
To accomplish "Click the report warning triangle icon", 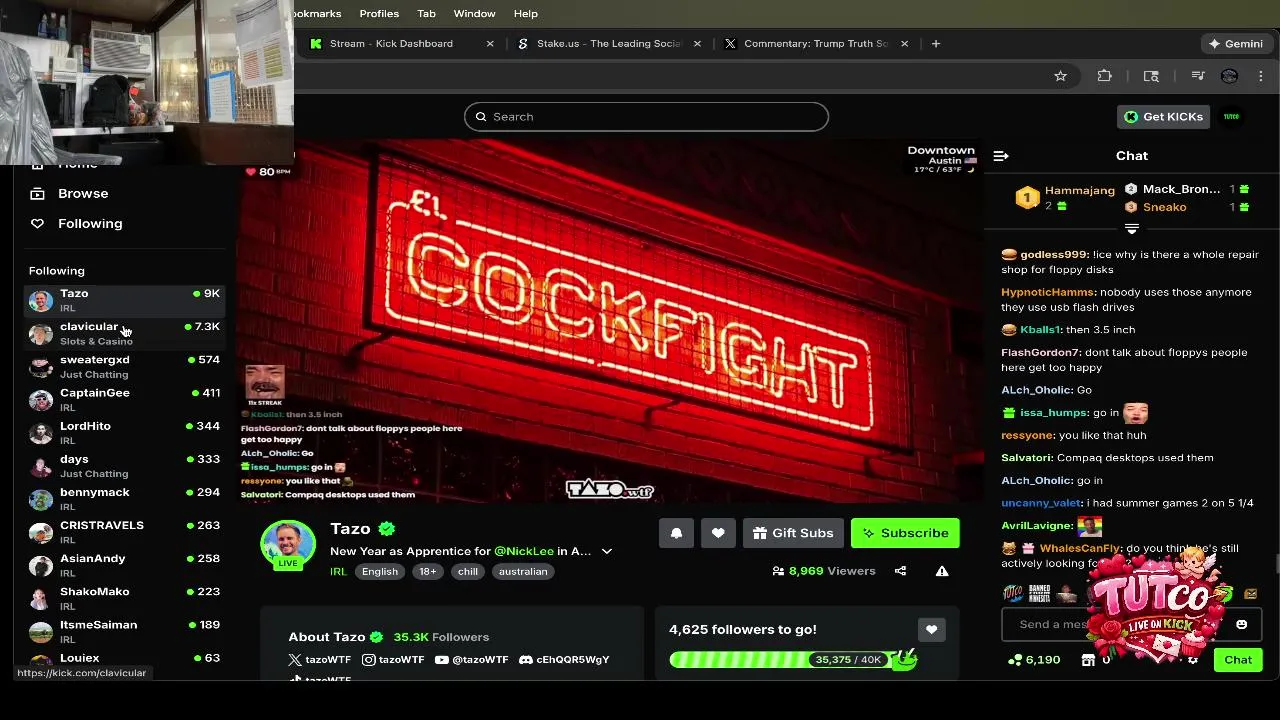I will [x=942, y=571].
